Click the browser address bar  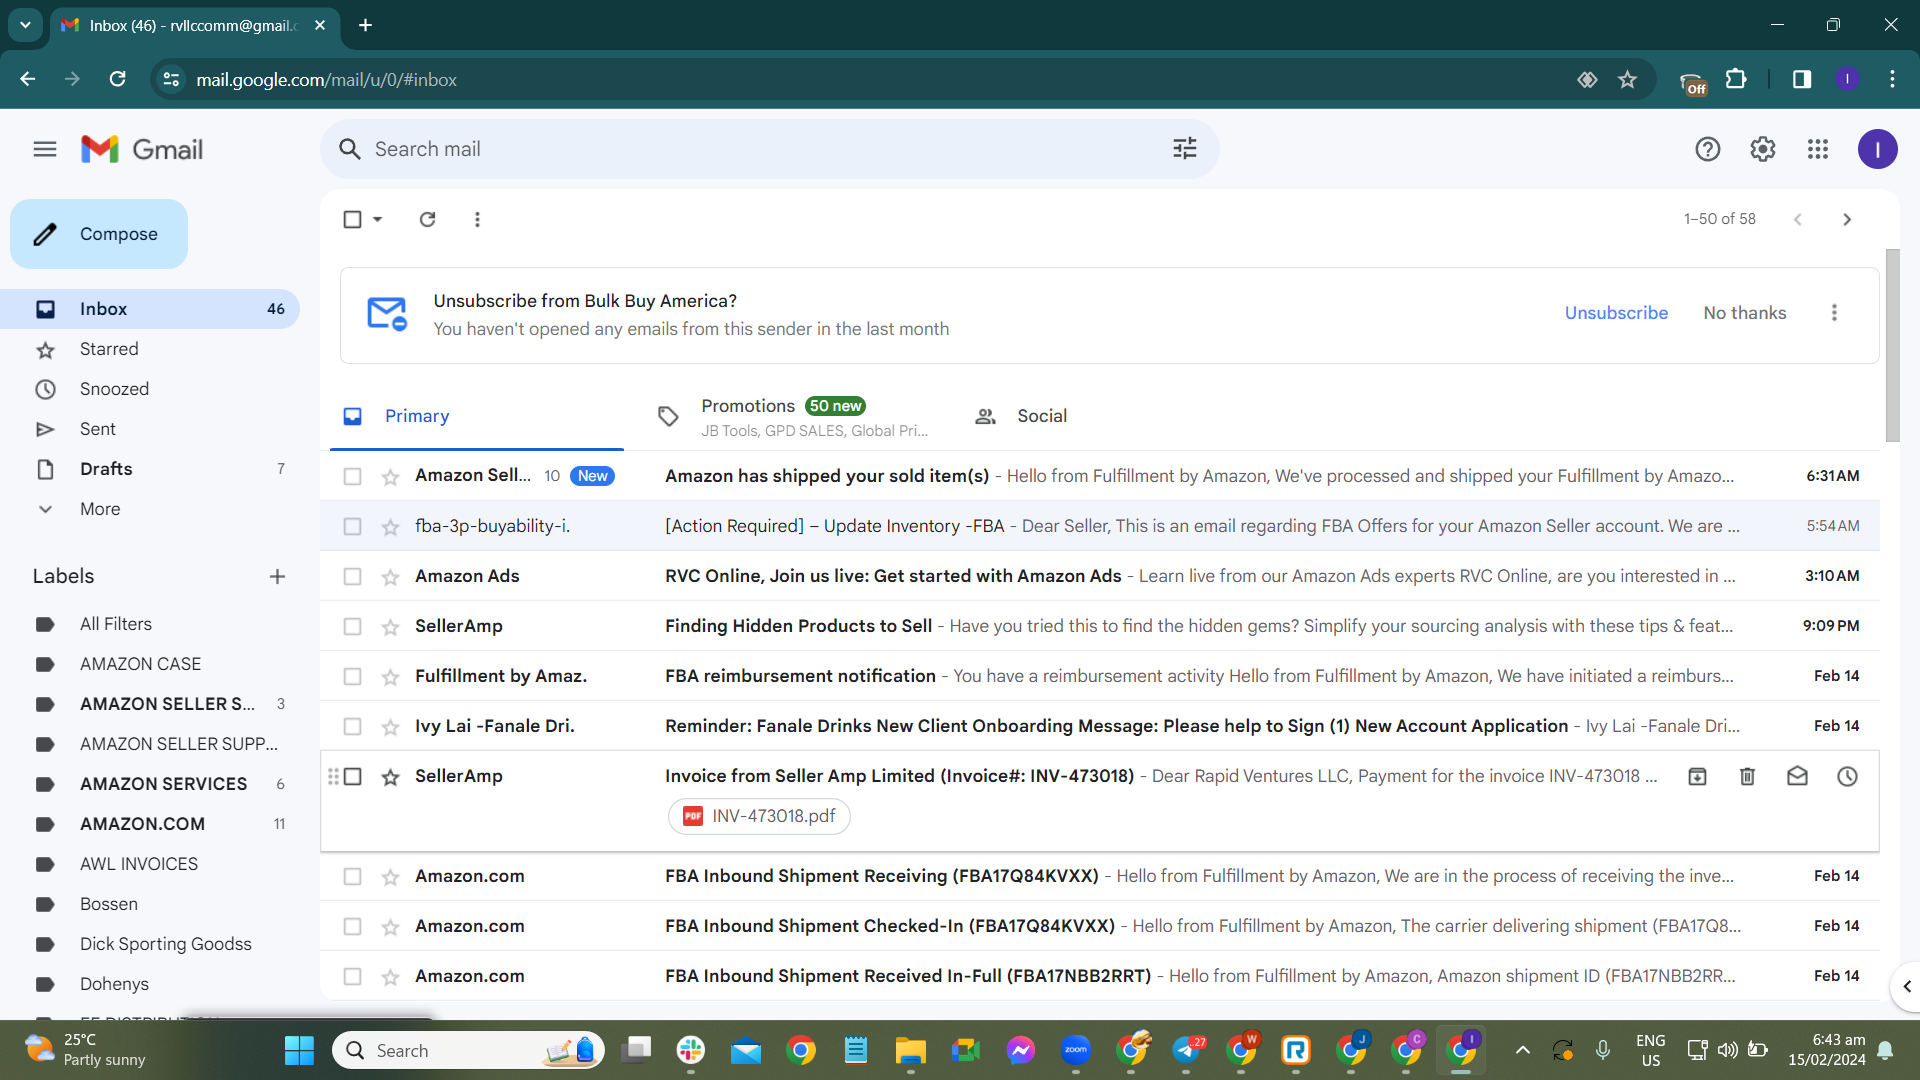coord(870,79)
